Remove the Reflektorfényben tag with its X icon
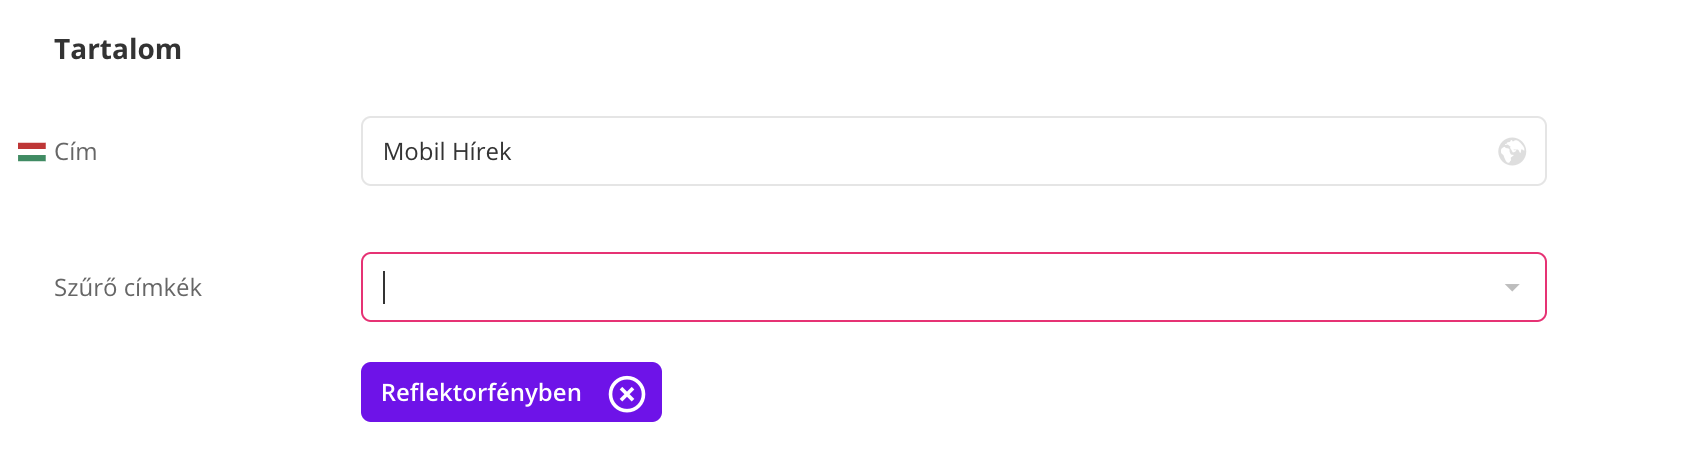Viewport: 1698px width, 464px height. (627, 393)
